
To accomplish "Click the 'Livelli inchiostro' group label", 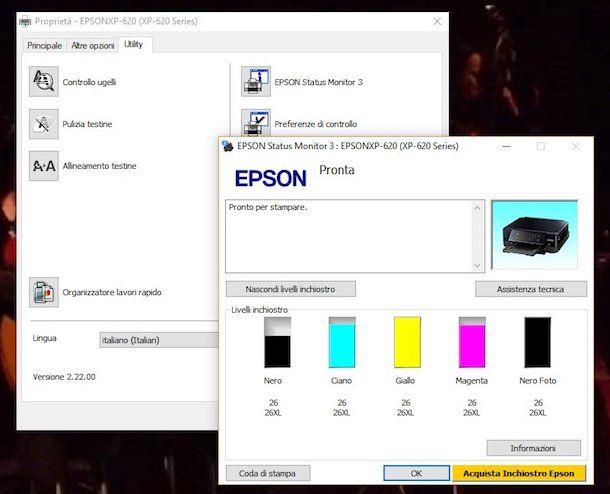I will 259,310.
